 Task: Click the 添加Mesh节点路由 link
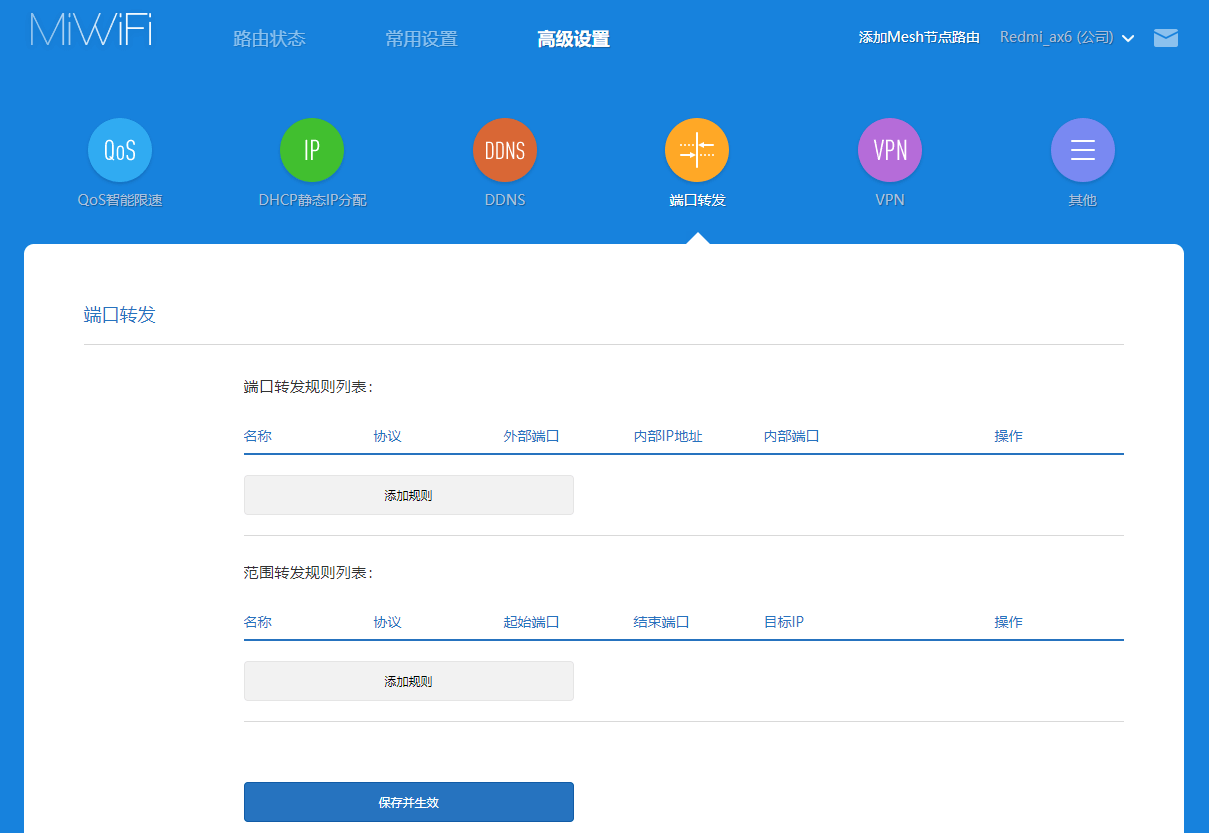coord(917,37)
